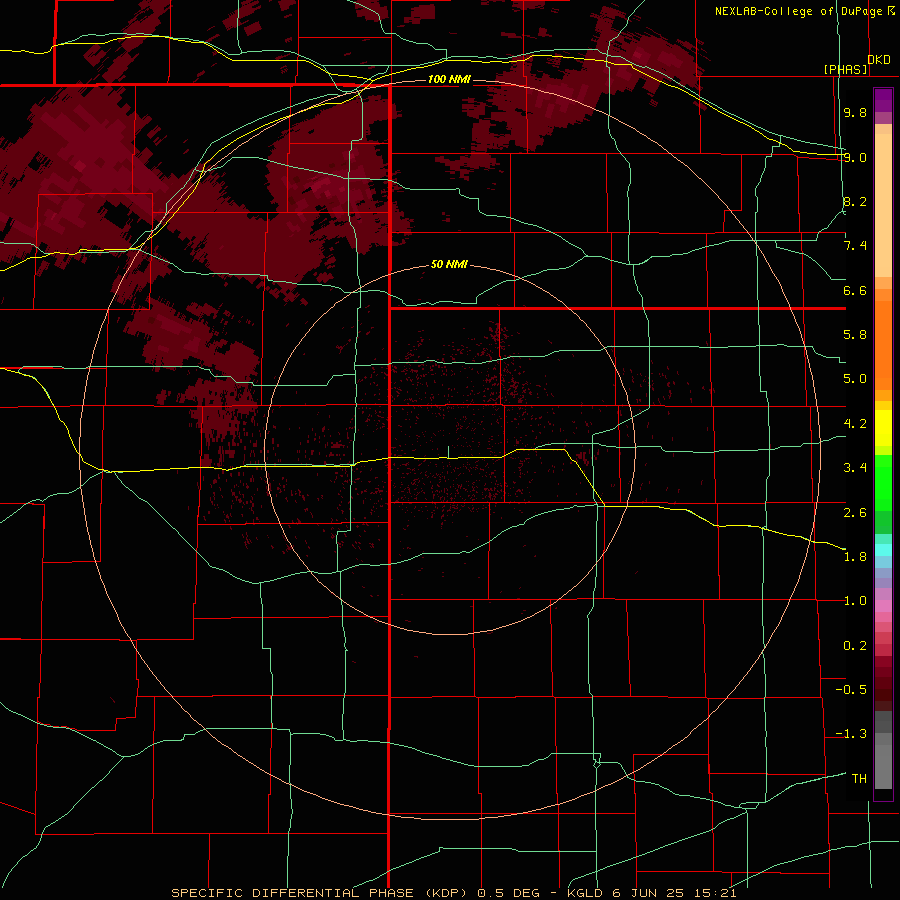Click the [PHAS] unit label

[846, 70]
